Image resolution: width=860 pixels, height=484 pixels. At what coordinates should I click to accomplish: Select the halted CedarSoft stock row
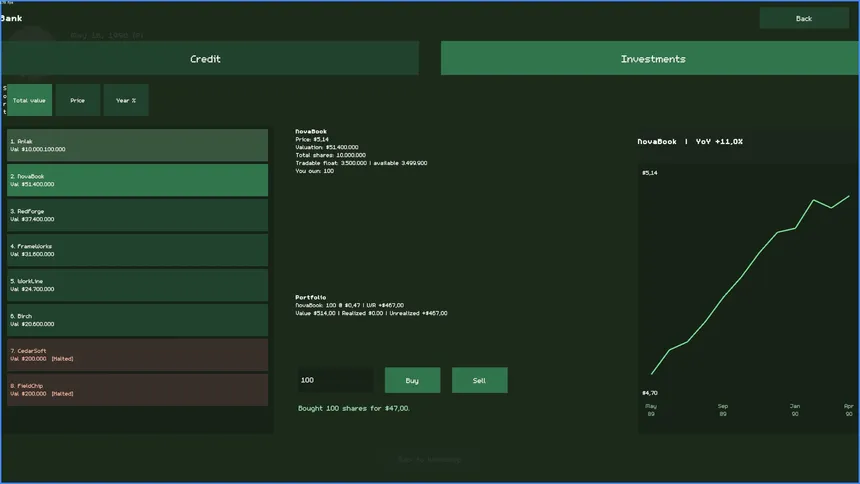(138, 354)
